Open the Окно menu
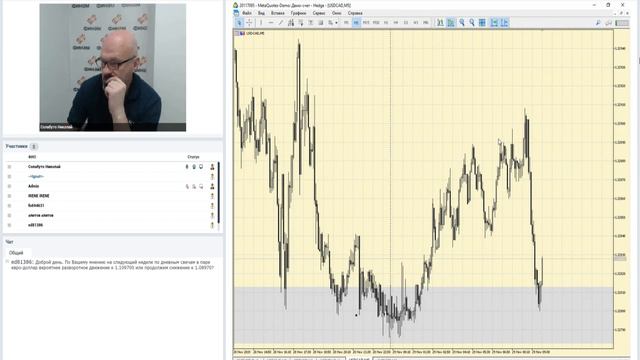Image resolution: width=640 pixels, height=360 pixels. coord(336,13)
